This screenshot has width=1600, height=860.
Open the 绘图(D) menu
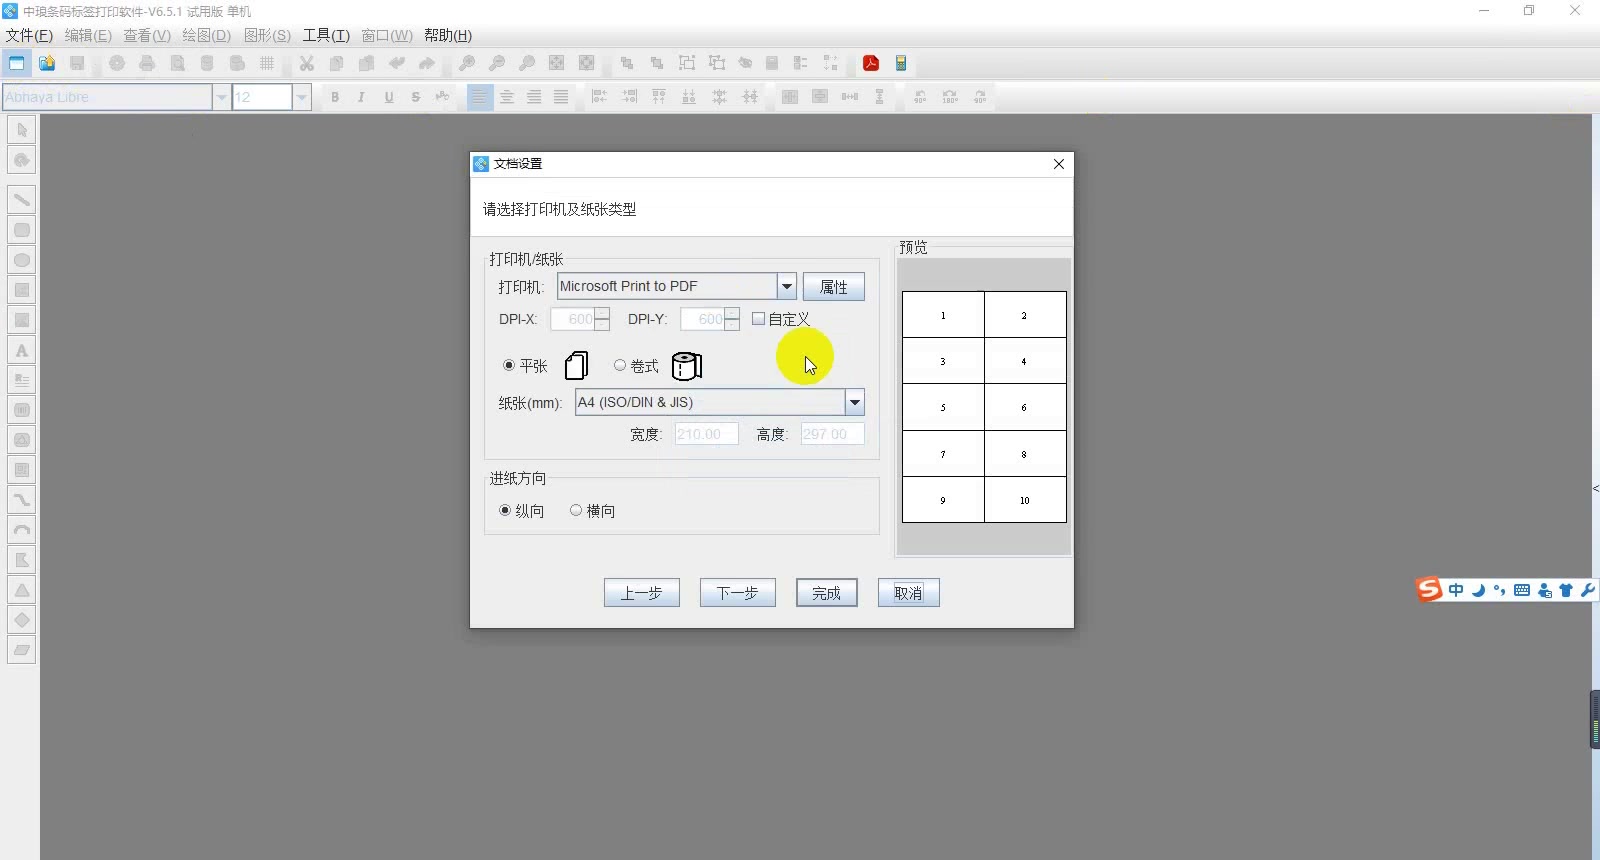point(206,35)
